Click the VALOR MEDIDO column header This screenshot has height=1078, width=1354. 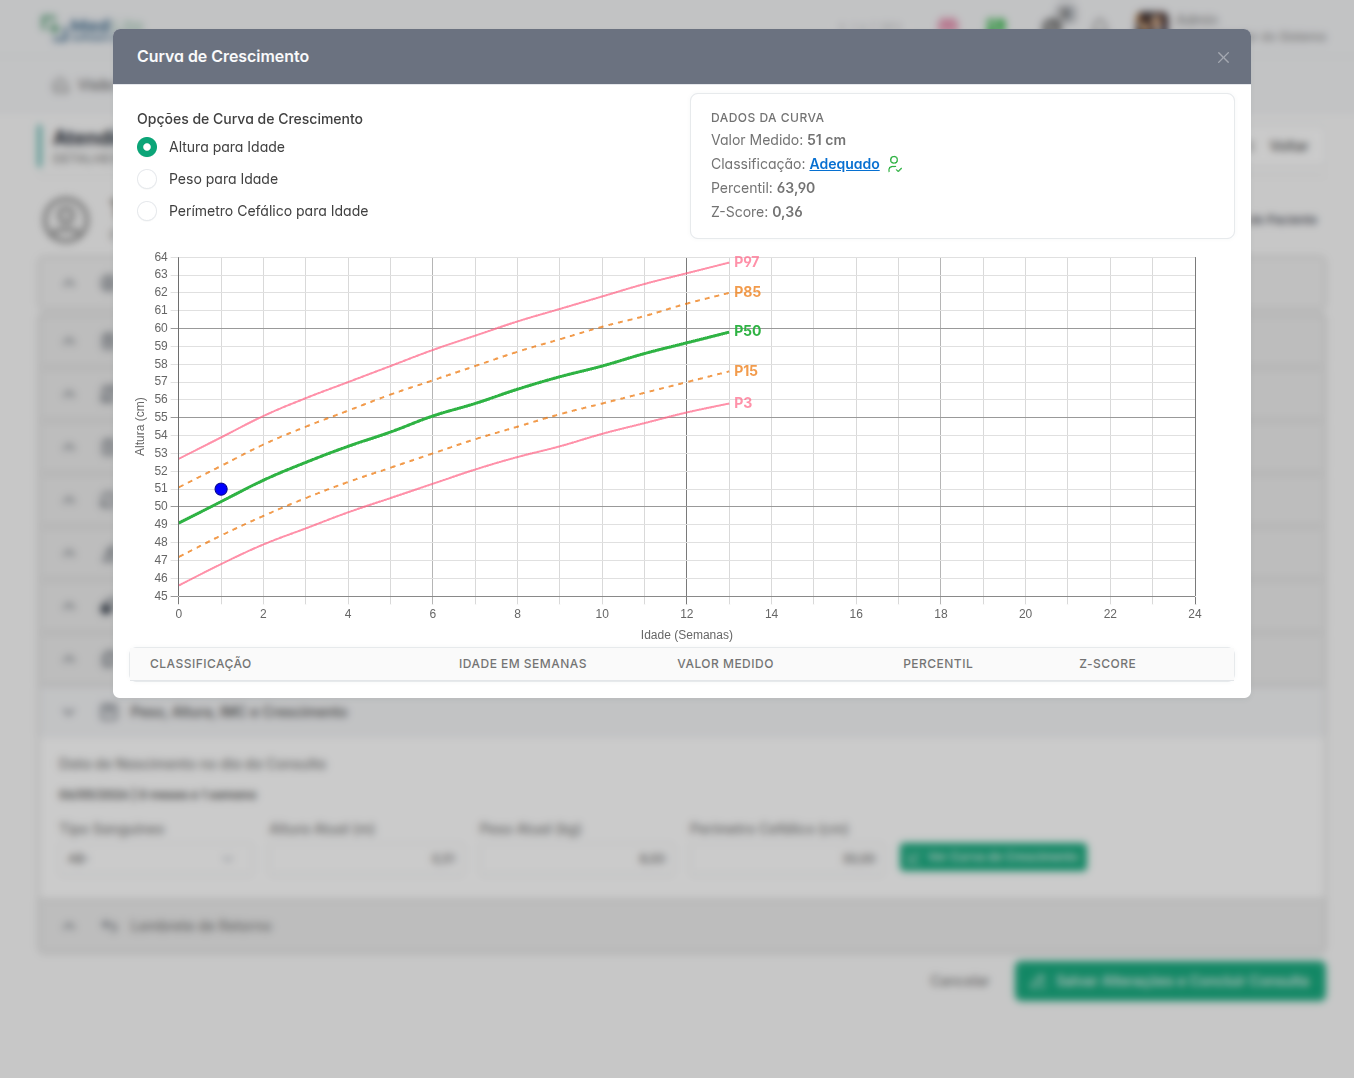click(x=725, y=664)
